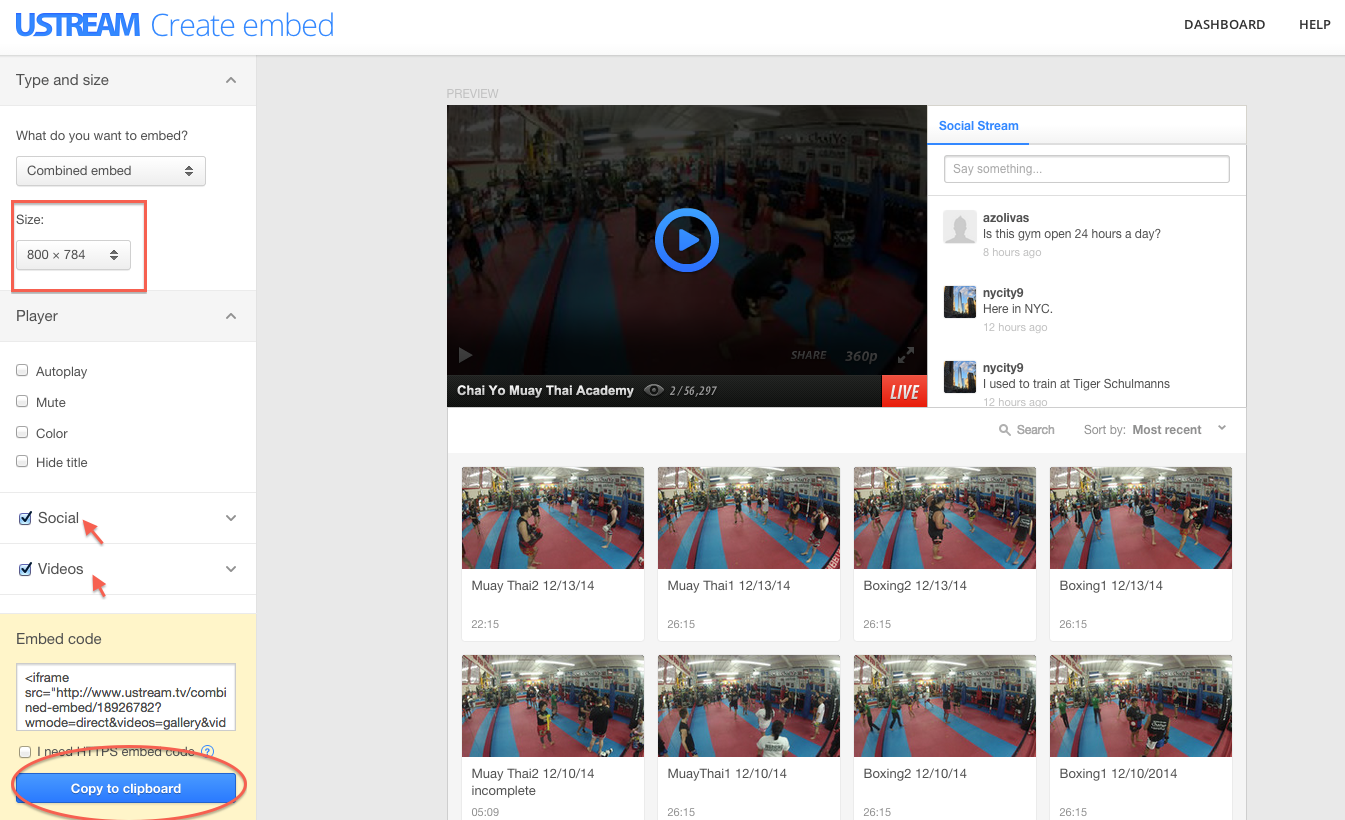Click the viewers eye icon
Viewport: 1345px width, 820px height.
[654, 390]
